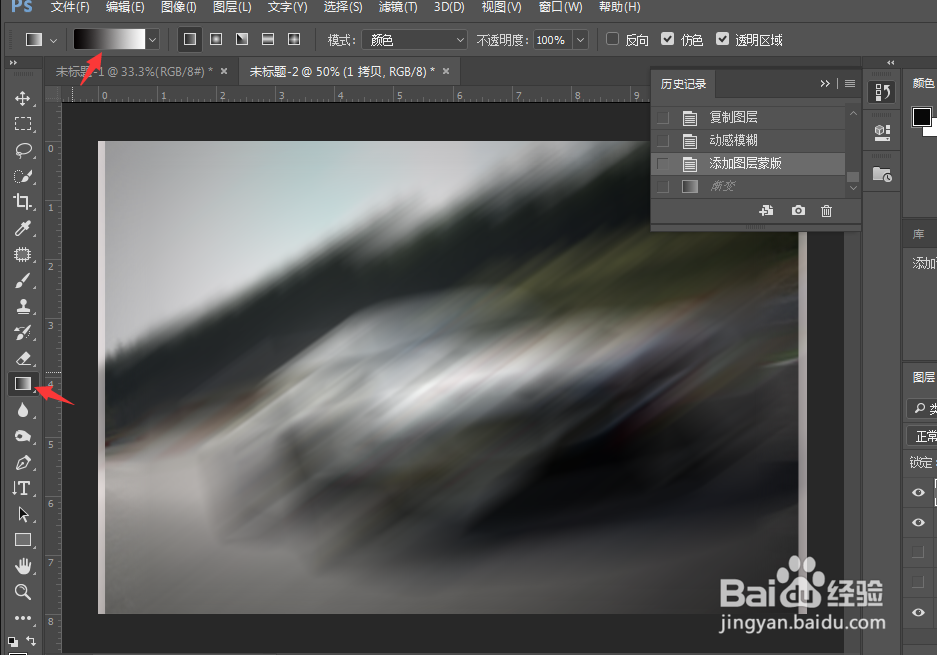Toggle visibility eye of the bottom layer
This screenshot has width=937, height=655.
[918, 613]
